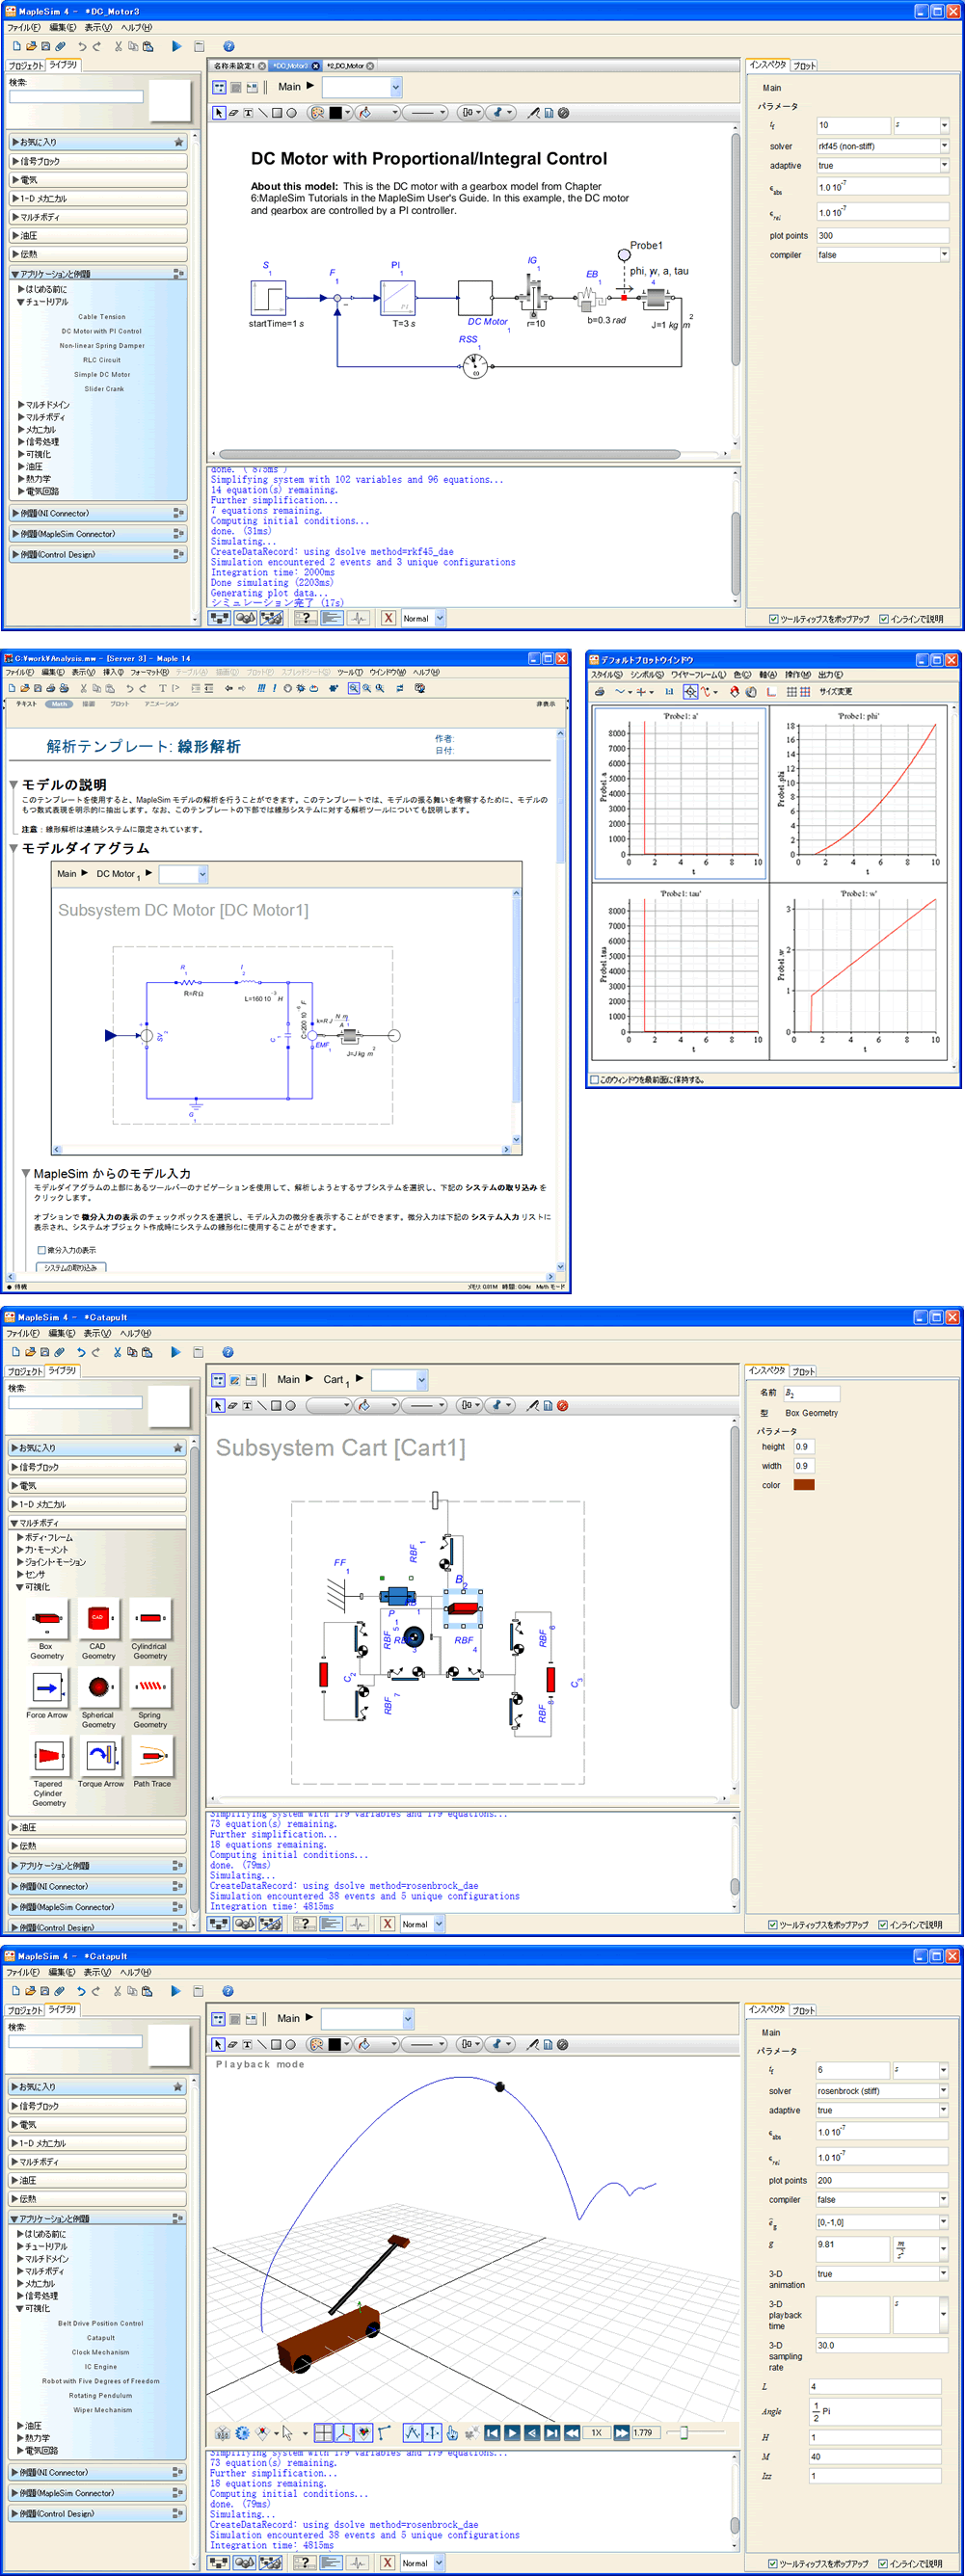
Task: Open ツール menu in Maple 14 window
Action: [x=350, y=673]
